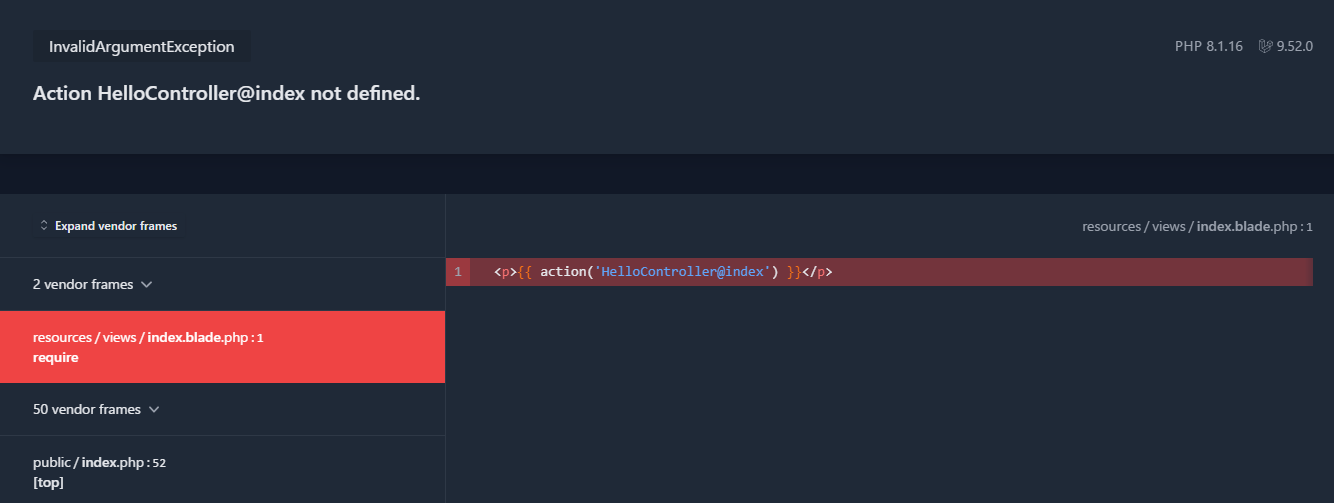
Task: Click the chevron next to 2 vendor frames
Action: pyautogui.click(x=147, y=285)
